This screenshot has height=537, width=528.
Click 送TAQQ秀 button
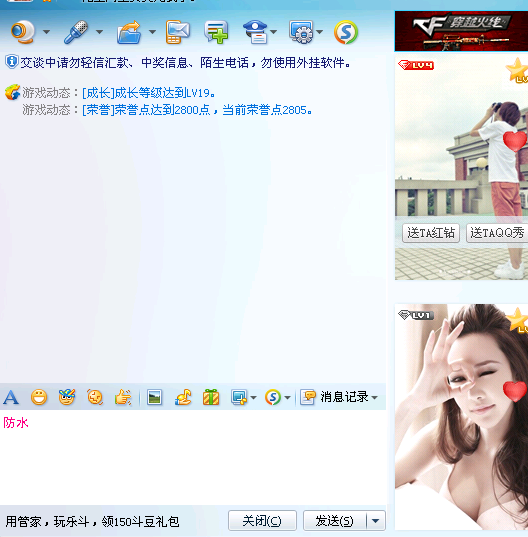pos(497,233)
